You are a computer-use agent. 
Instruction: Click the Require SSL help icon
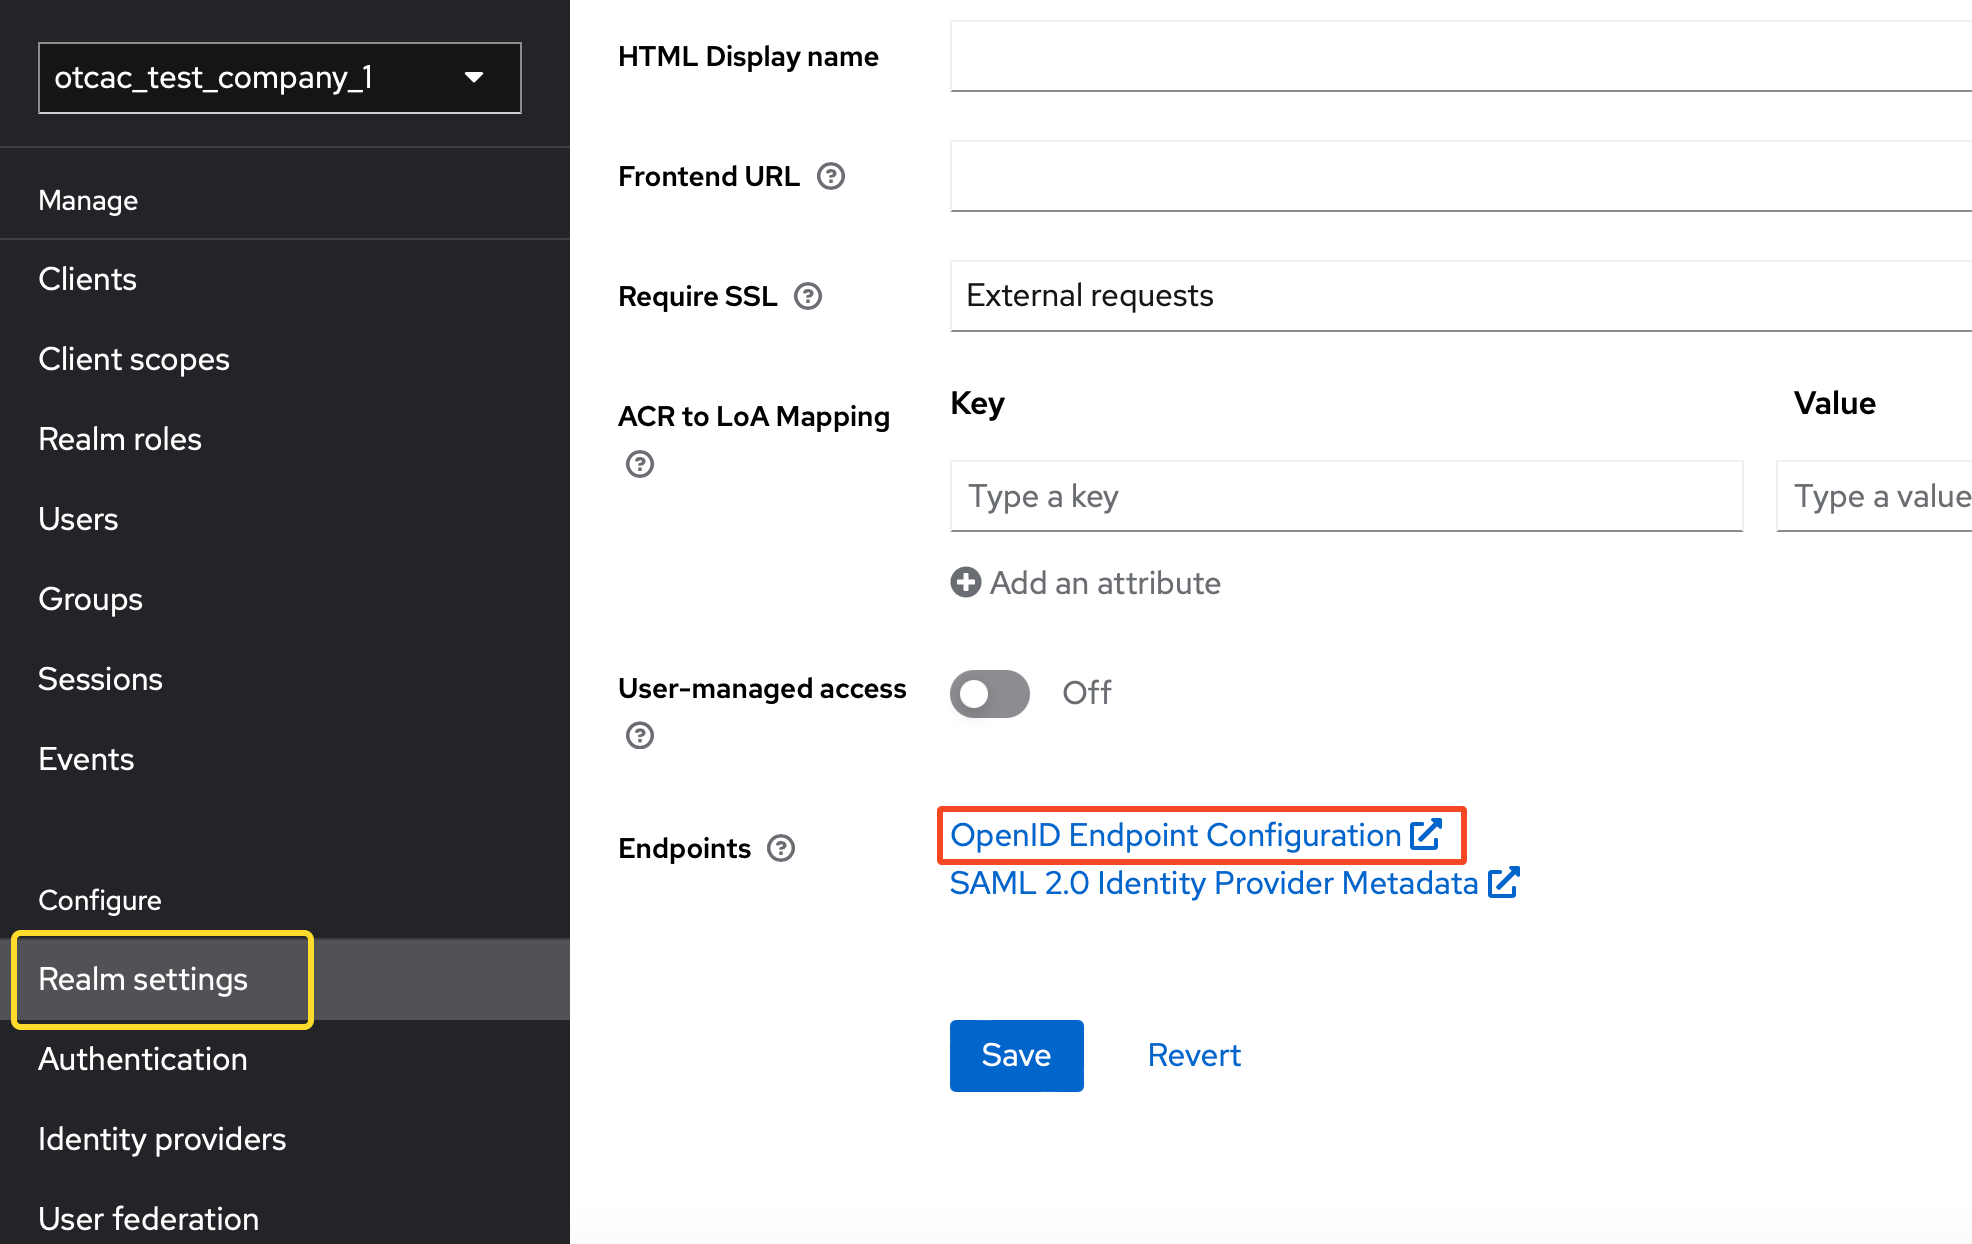coord(807,297)
